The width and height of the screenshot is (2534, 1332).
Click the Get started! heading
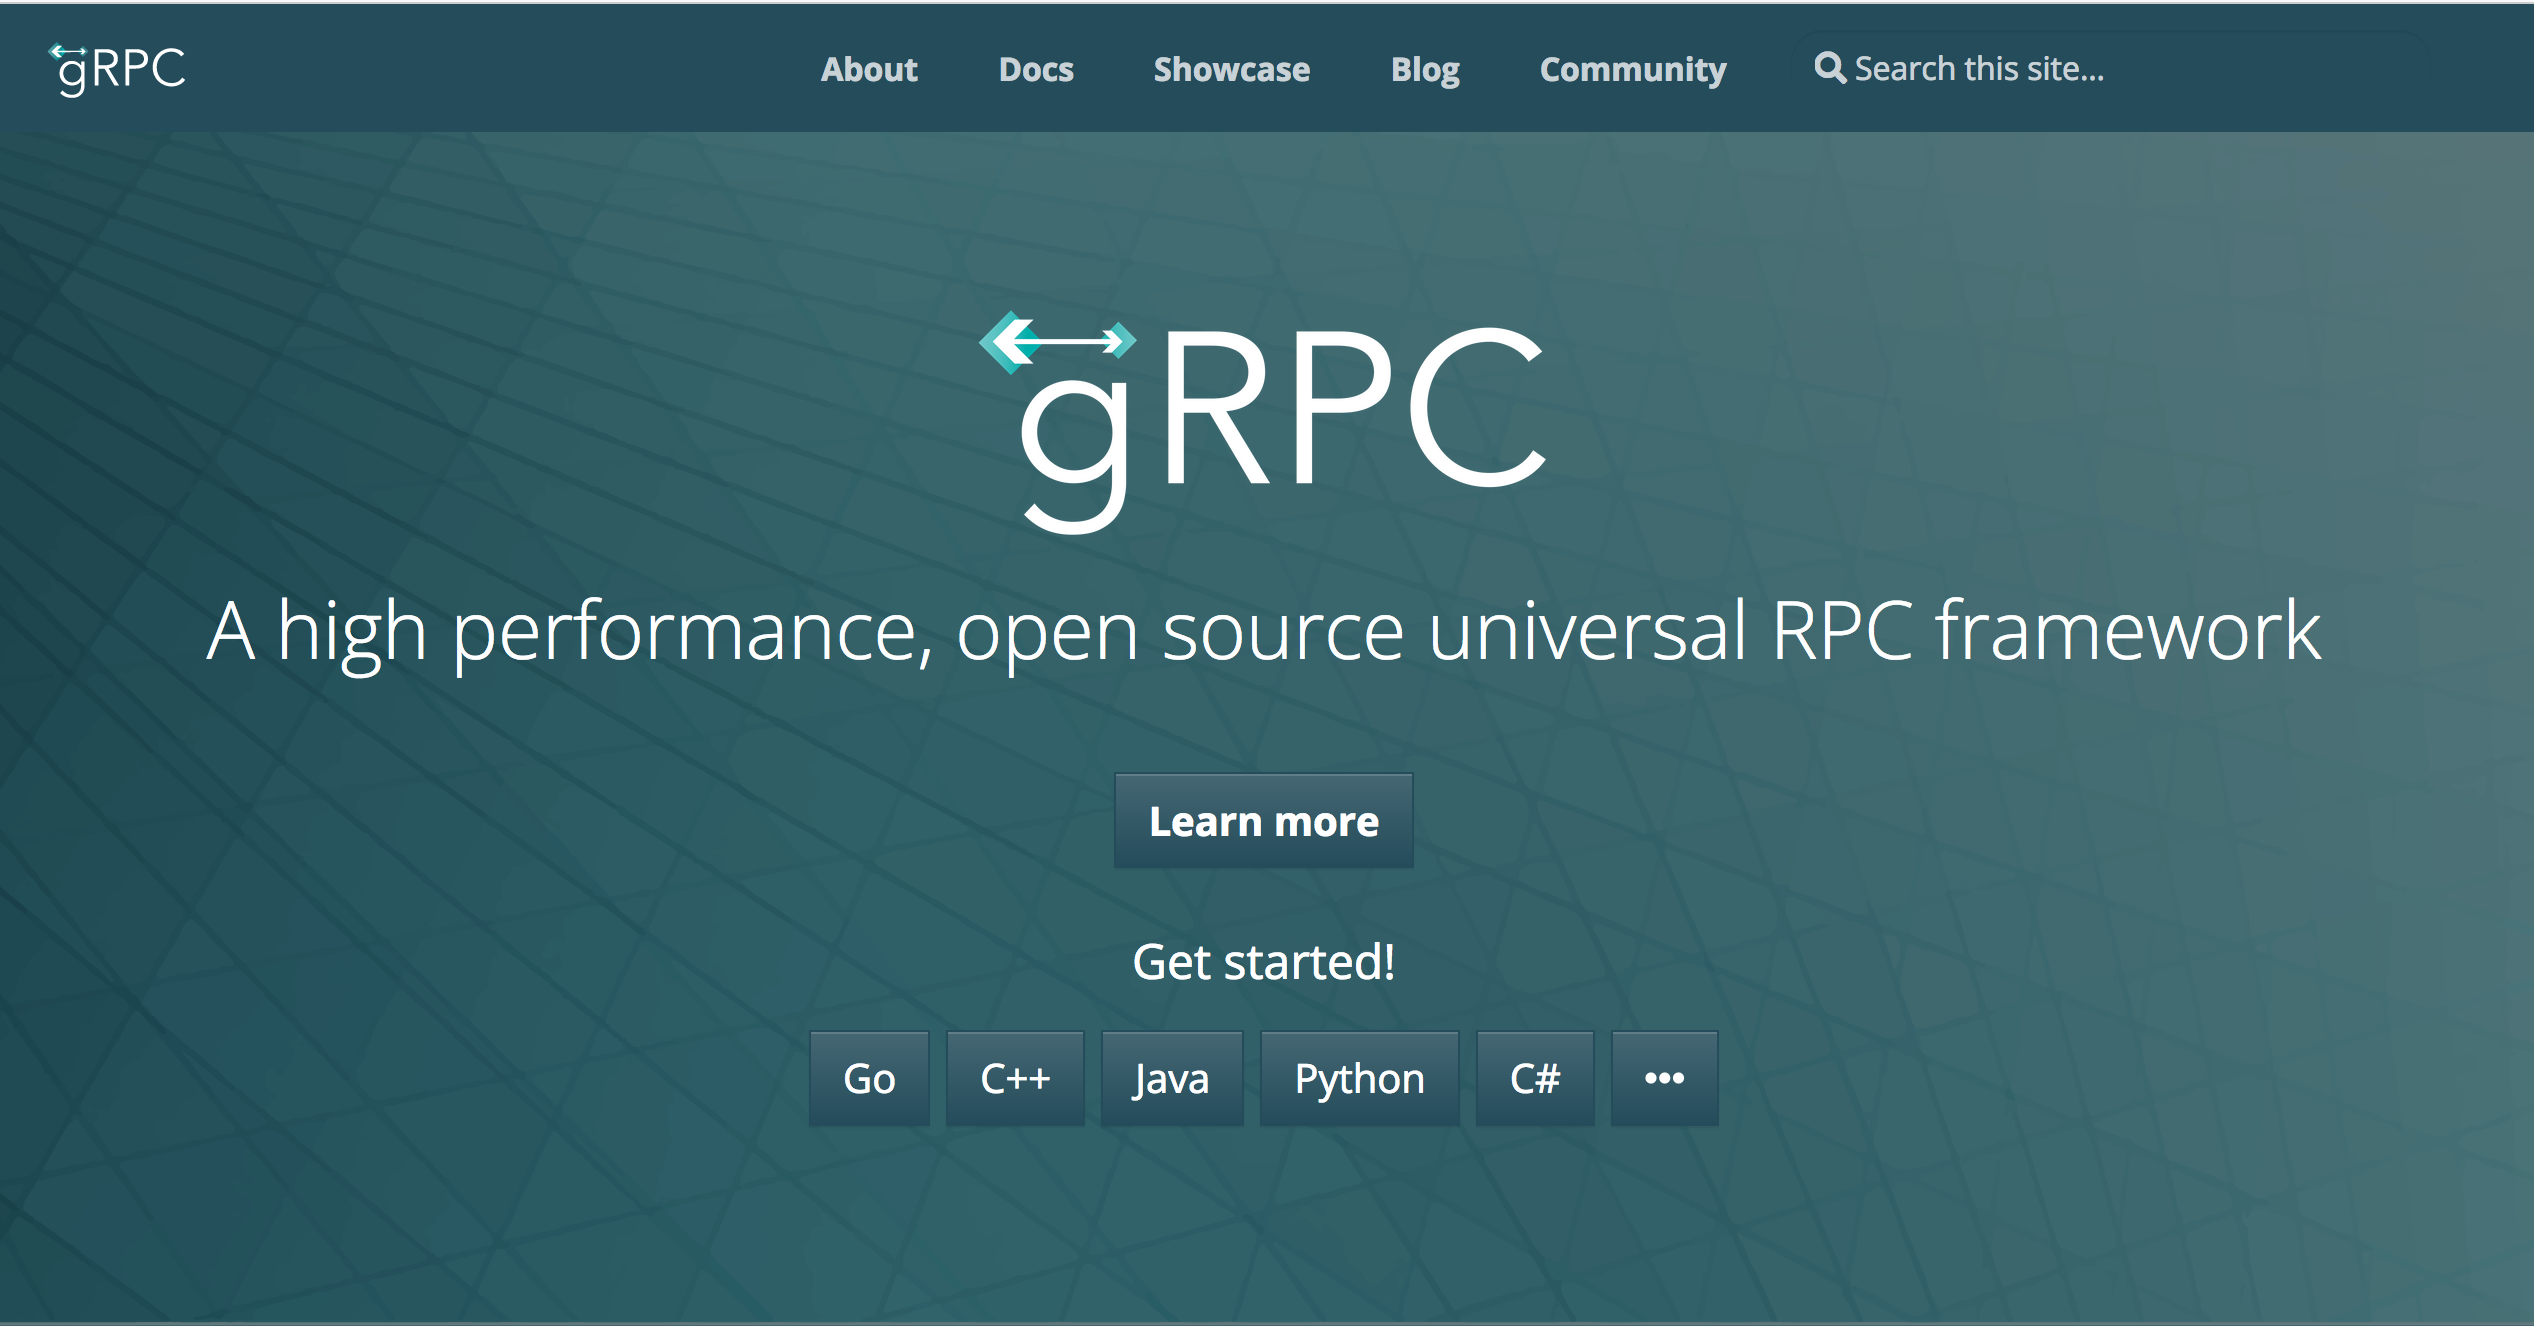(1264, 962)
